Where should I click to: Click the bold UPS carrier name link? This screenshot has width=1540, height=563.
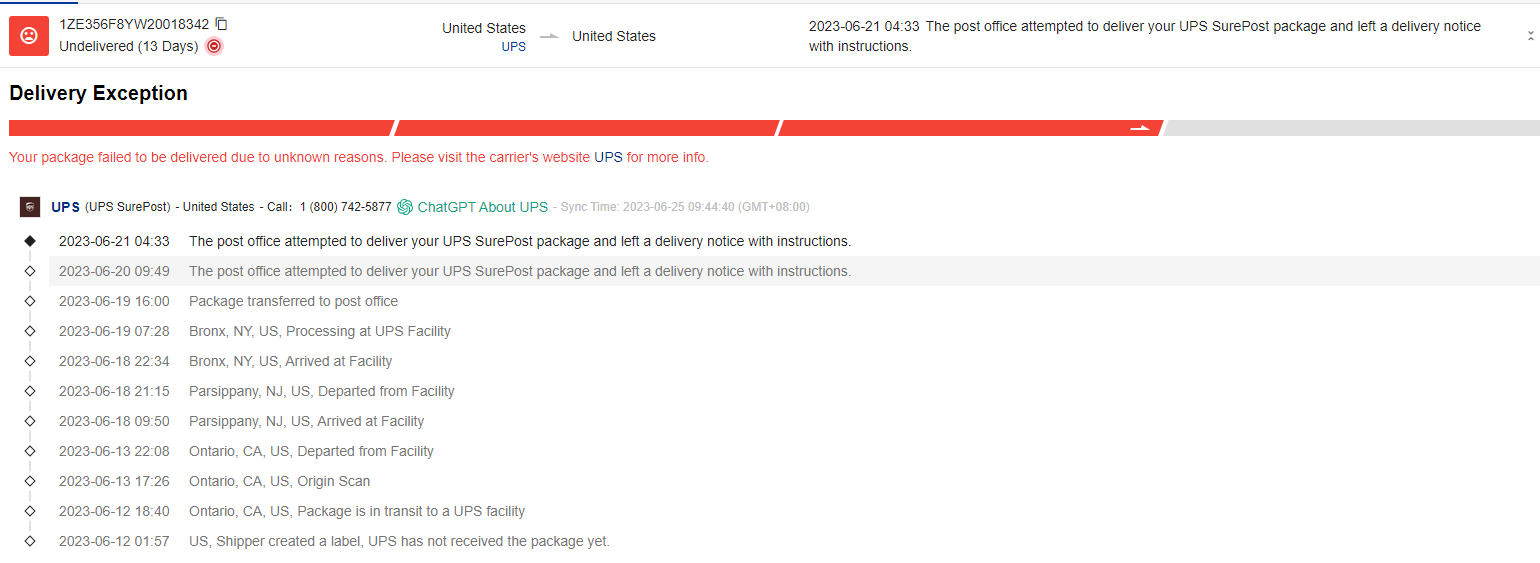(x=65, y=207)
